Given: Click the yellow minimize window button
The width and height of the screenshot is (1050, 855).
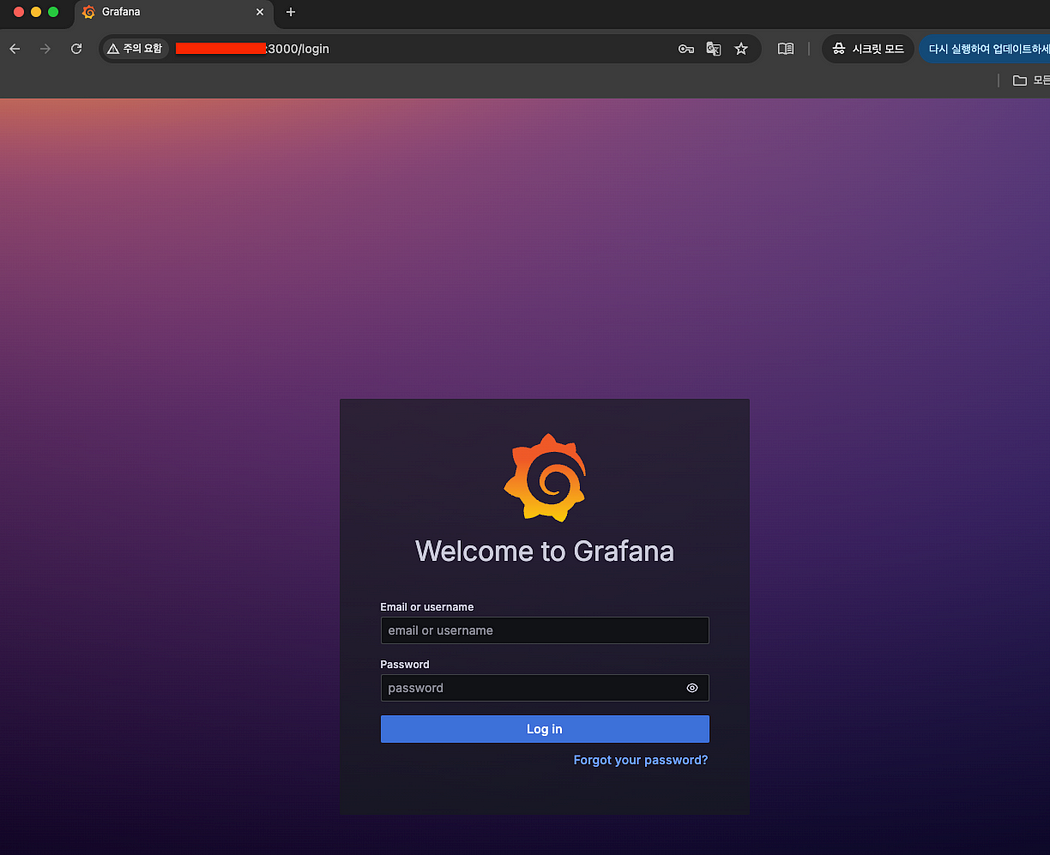Looking at the screenshot, I should (x=36, y=12).
